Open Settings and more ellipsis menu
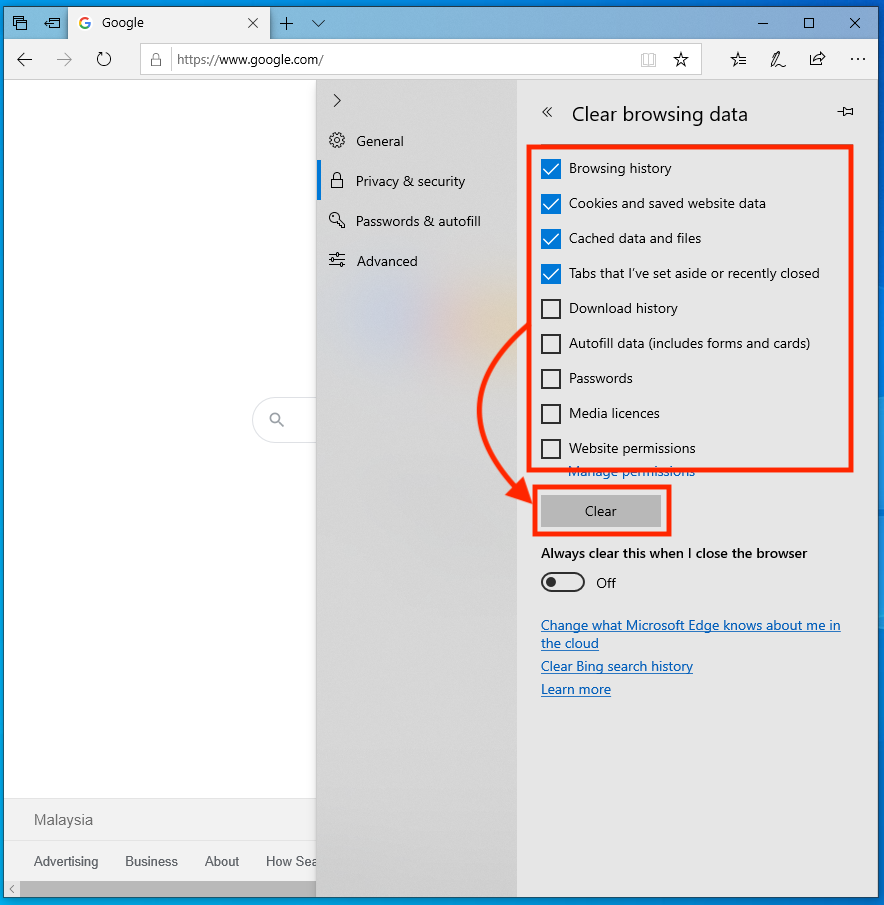This screenshot has height=905, width=884. point(857,60)
